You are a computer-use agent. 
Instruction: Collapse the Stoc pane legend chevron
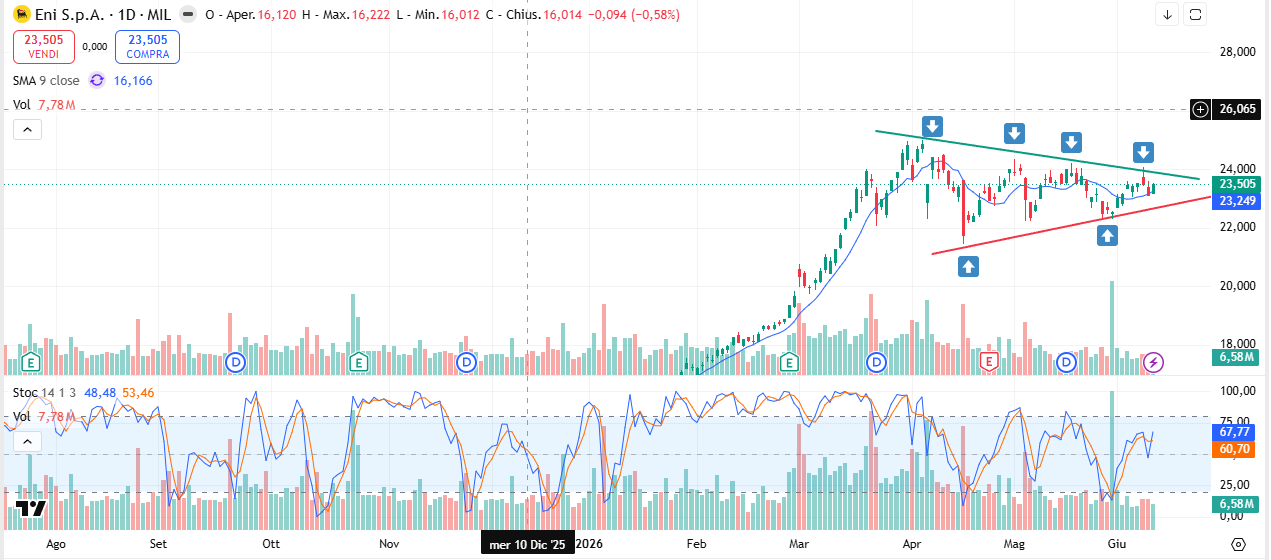(27, 441)
